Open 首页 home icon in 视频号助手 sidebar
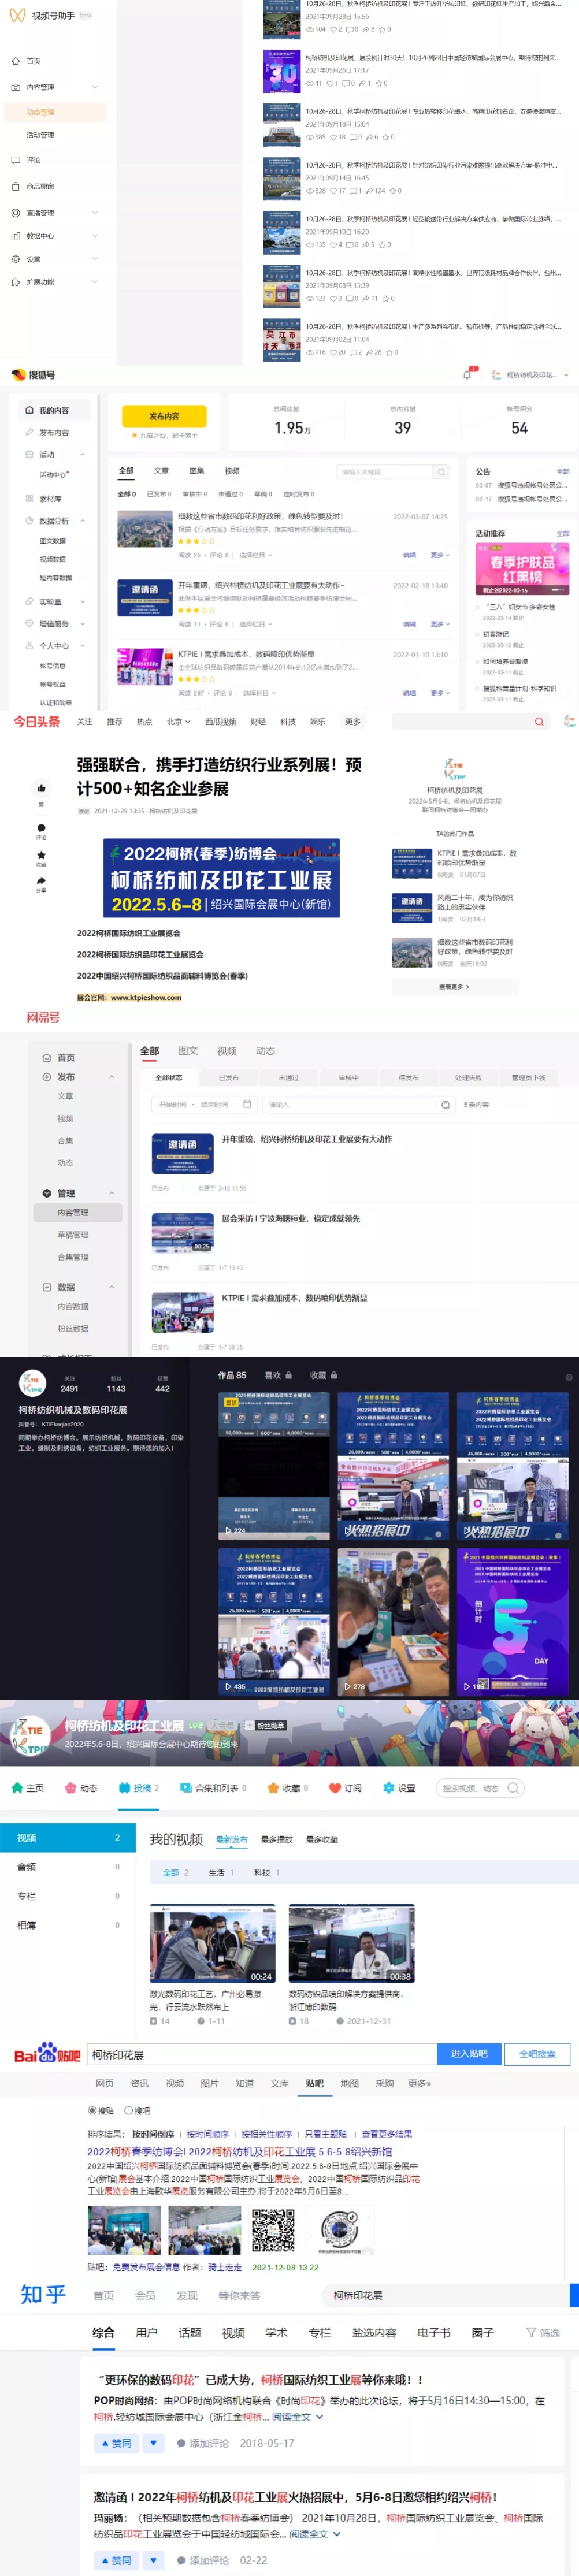The width and height of the screenshot is (579, 2576). coord(16,61)
